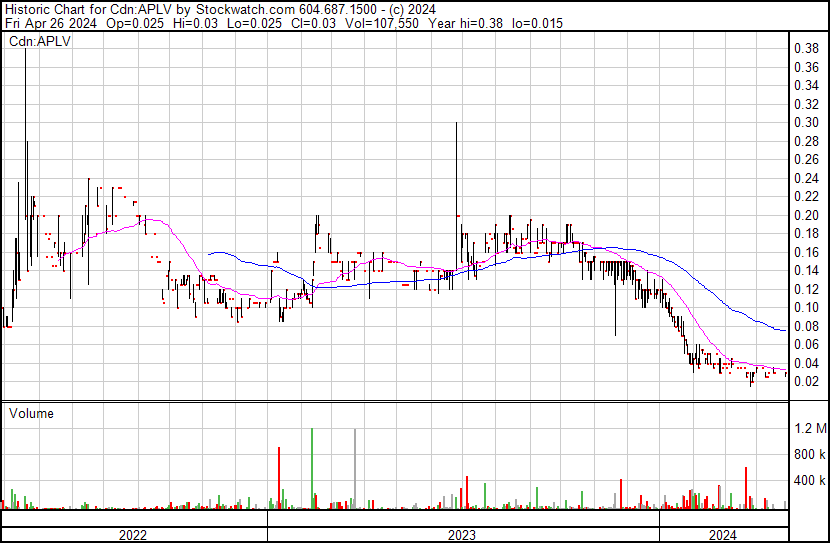
Task: Click the Volume panel label
Action: [x=32, y=413]
